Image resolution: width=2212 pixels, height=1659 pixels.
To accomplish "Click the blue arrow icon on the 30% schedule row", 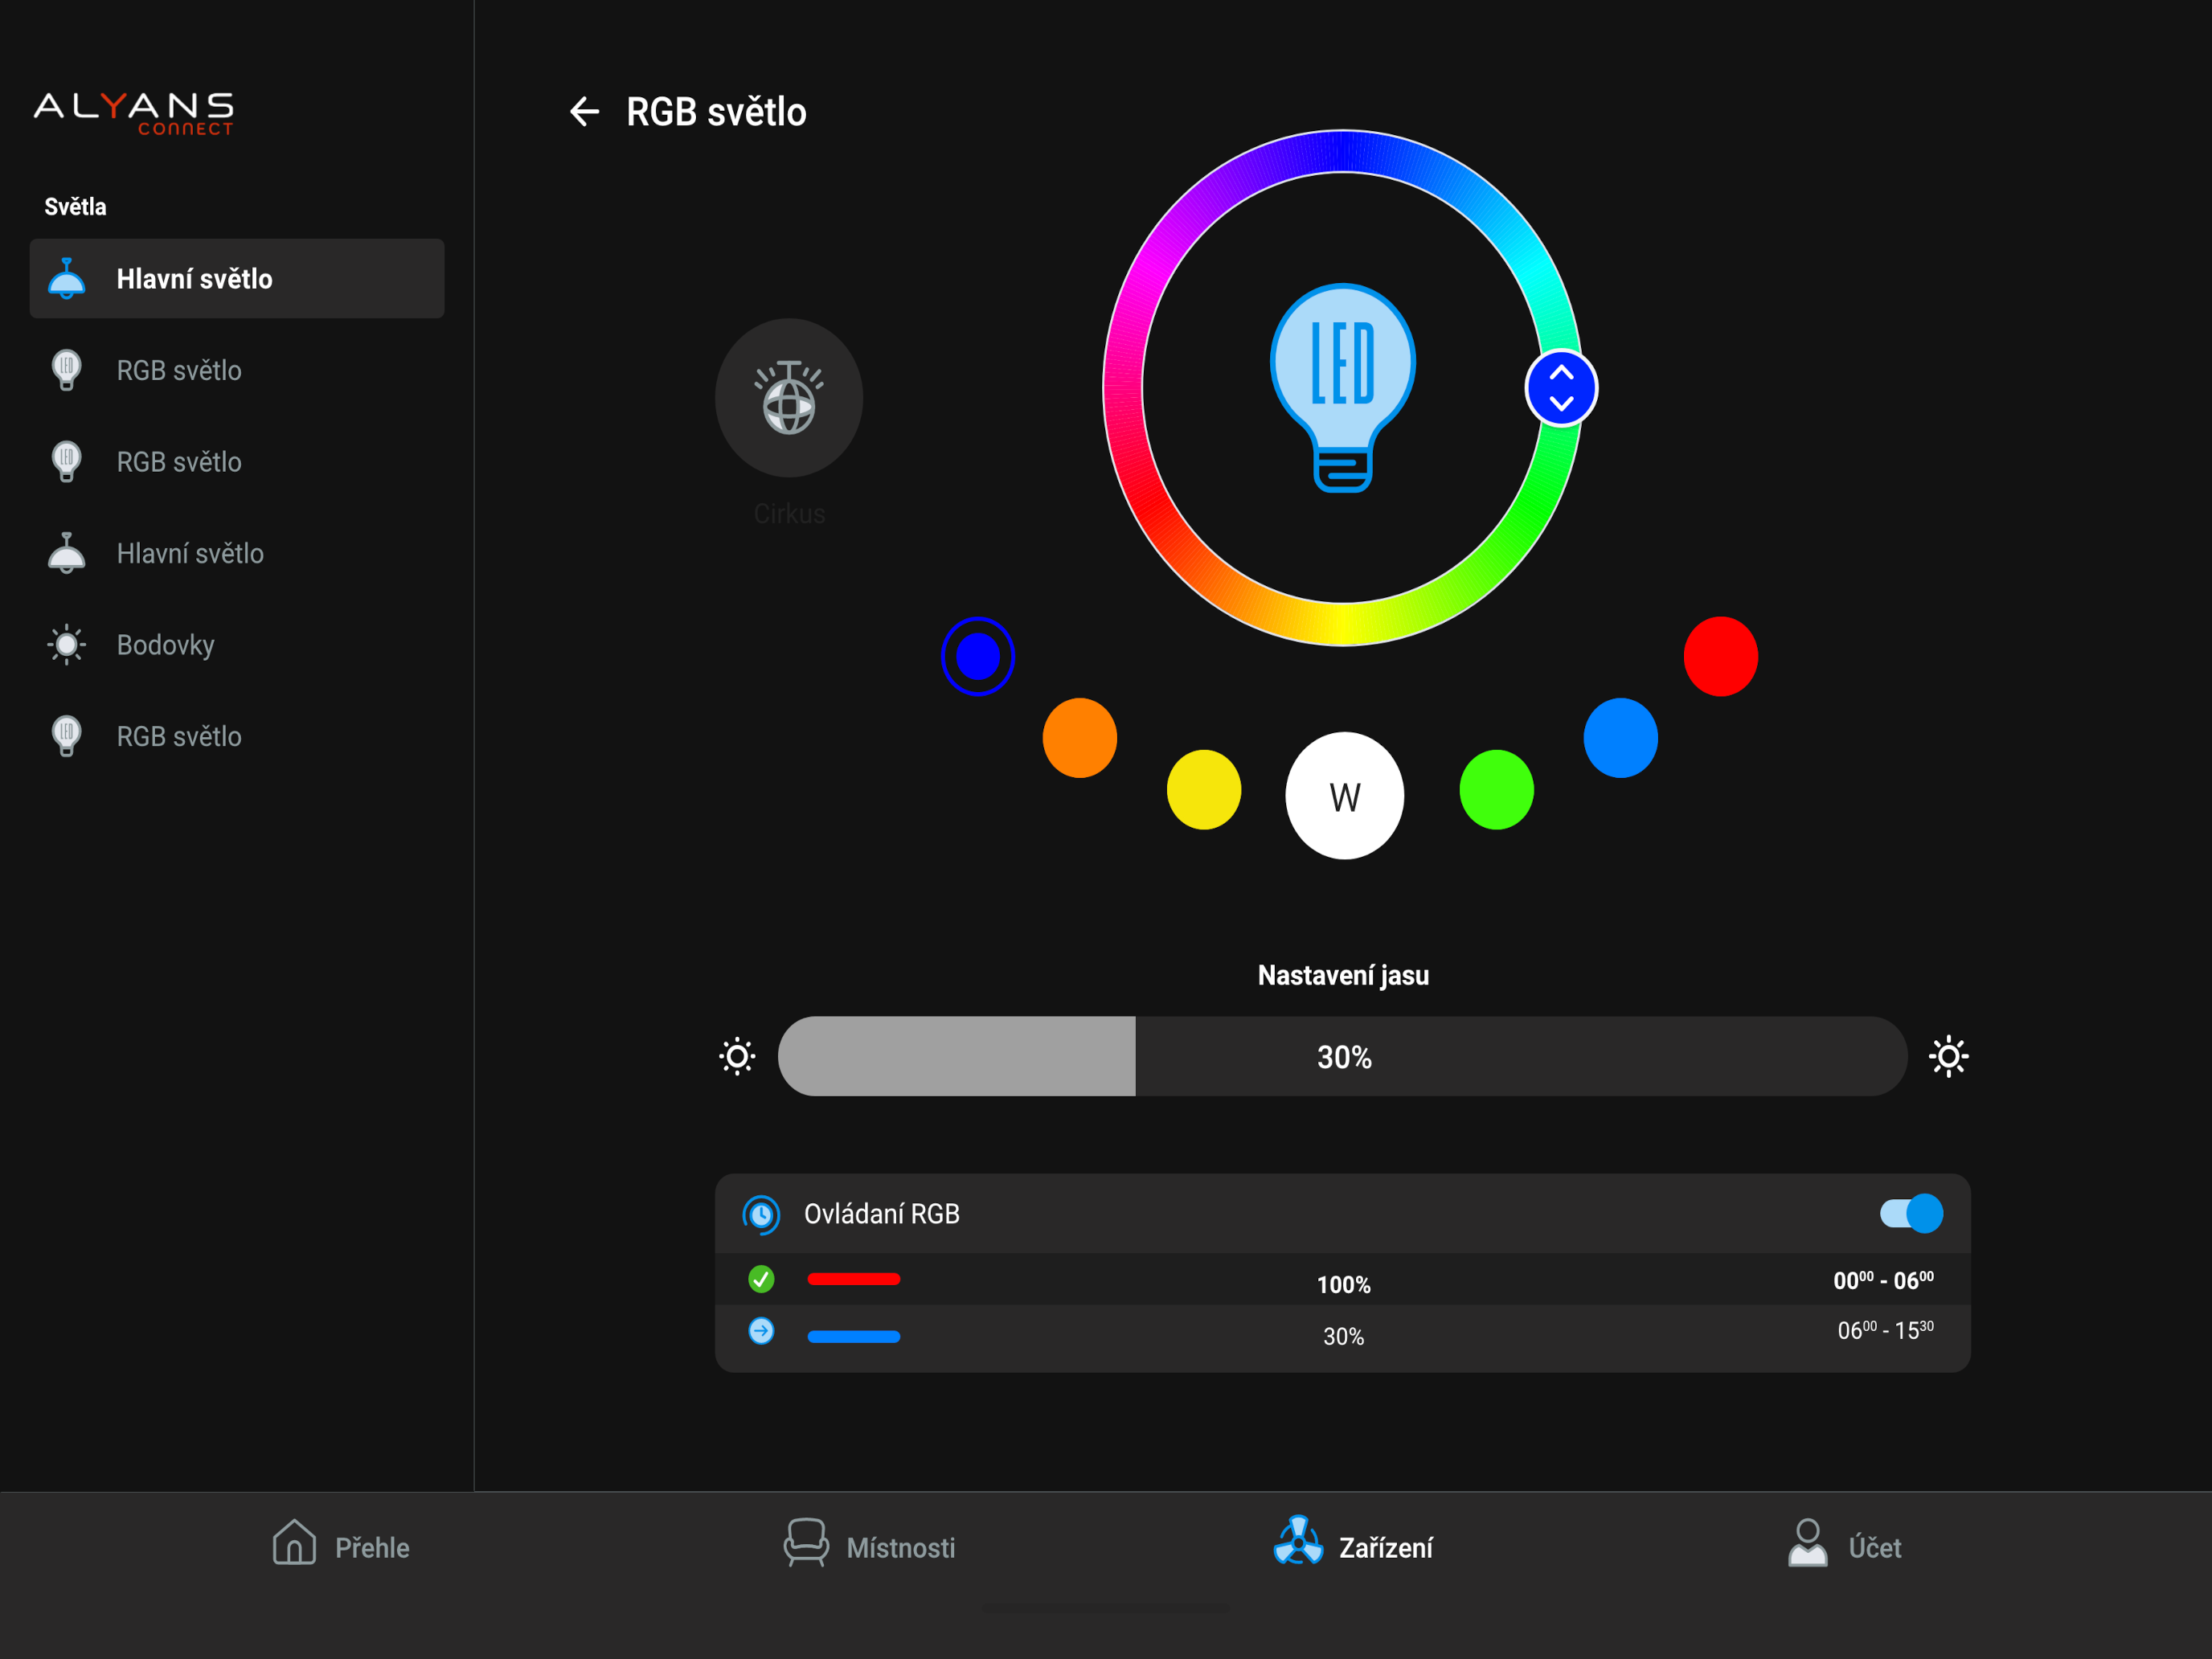I will 761,1331.
